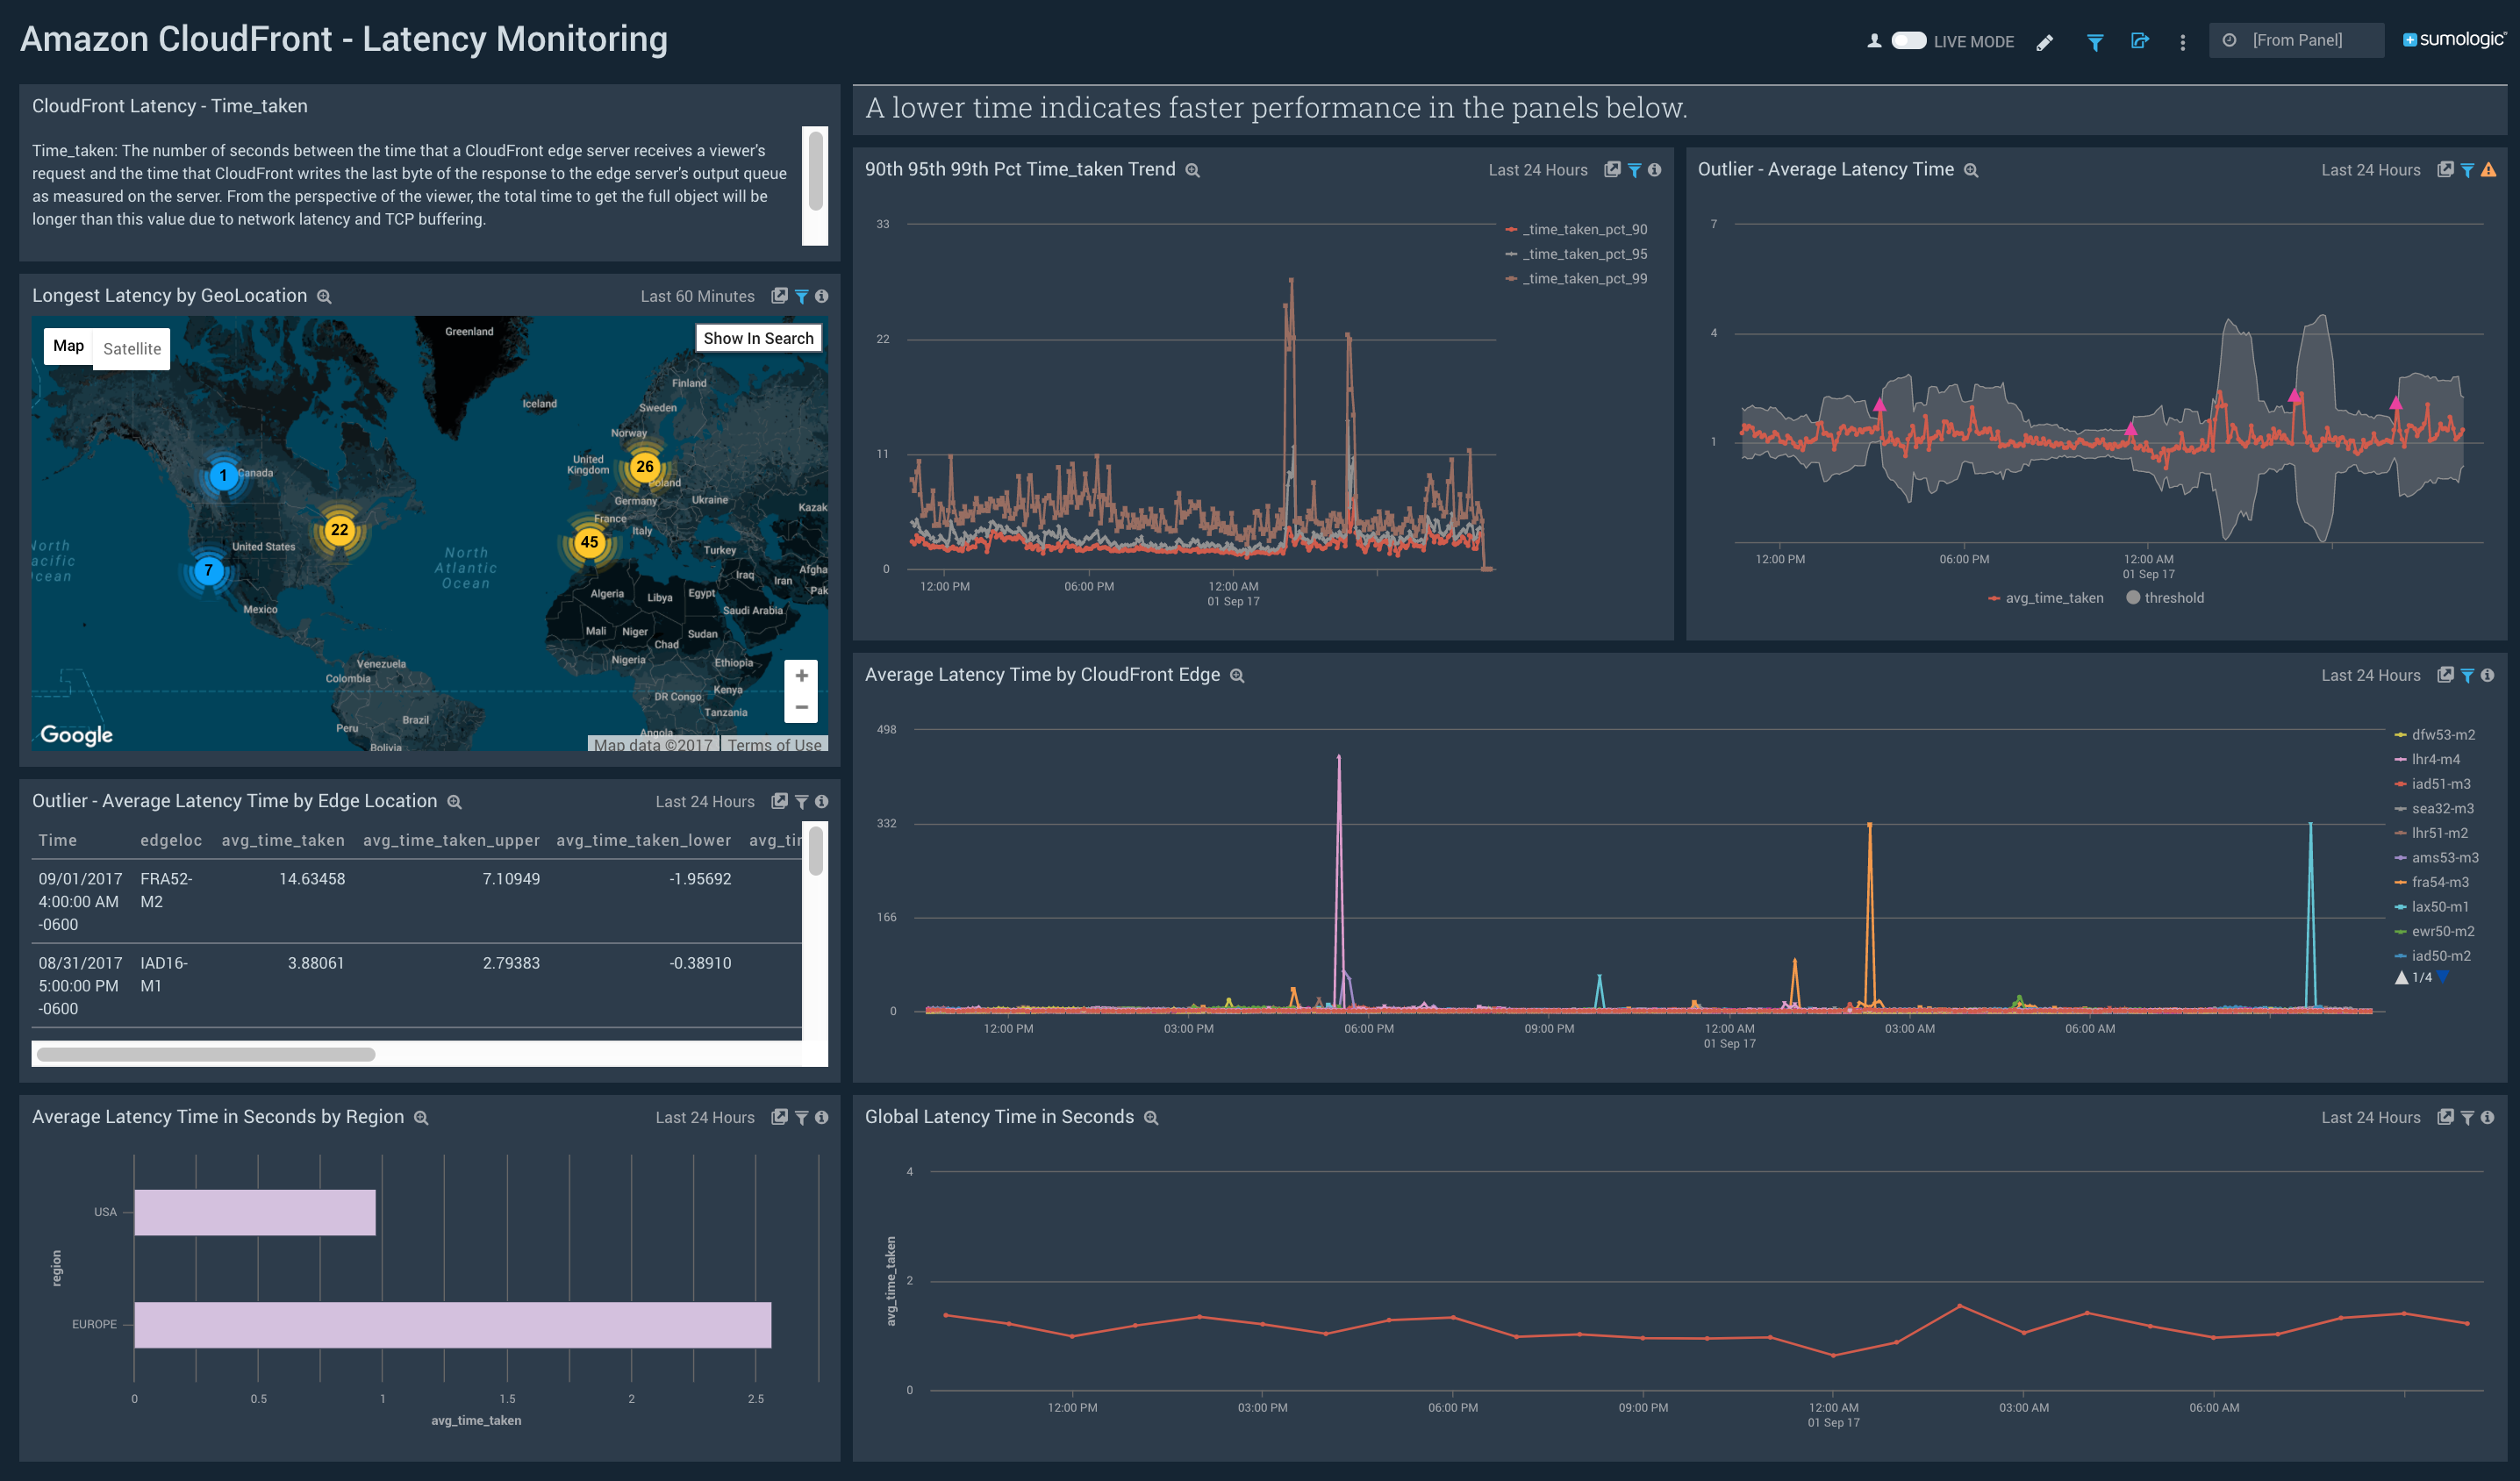Toggle the _time_taken_pct_99 legend series

point(1584,279)
